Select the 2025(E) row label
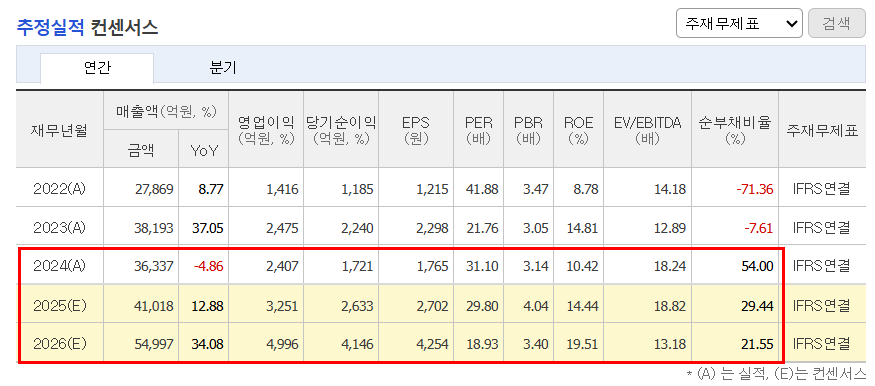Viewport: 875px width, 386px height. pyautogui.click(x=60, y=306)
